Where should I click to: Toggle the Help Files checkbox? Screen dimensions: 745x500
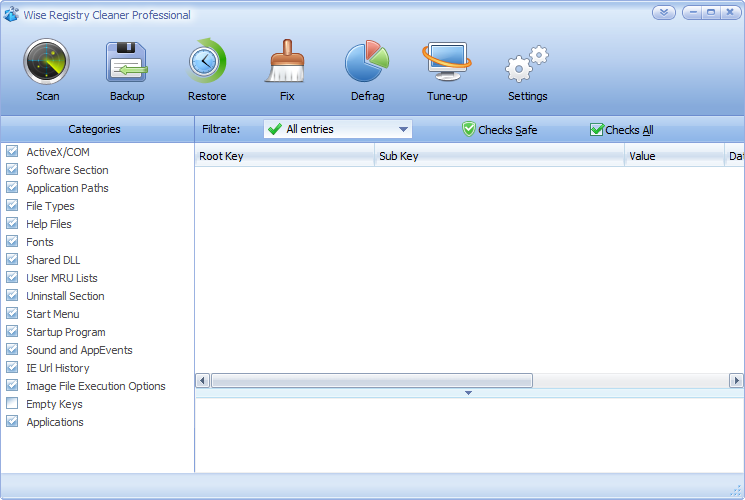coord(12,224)
